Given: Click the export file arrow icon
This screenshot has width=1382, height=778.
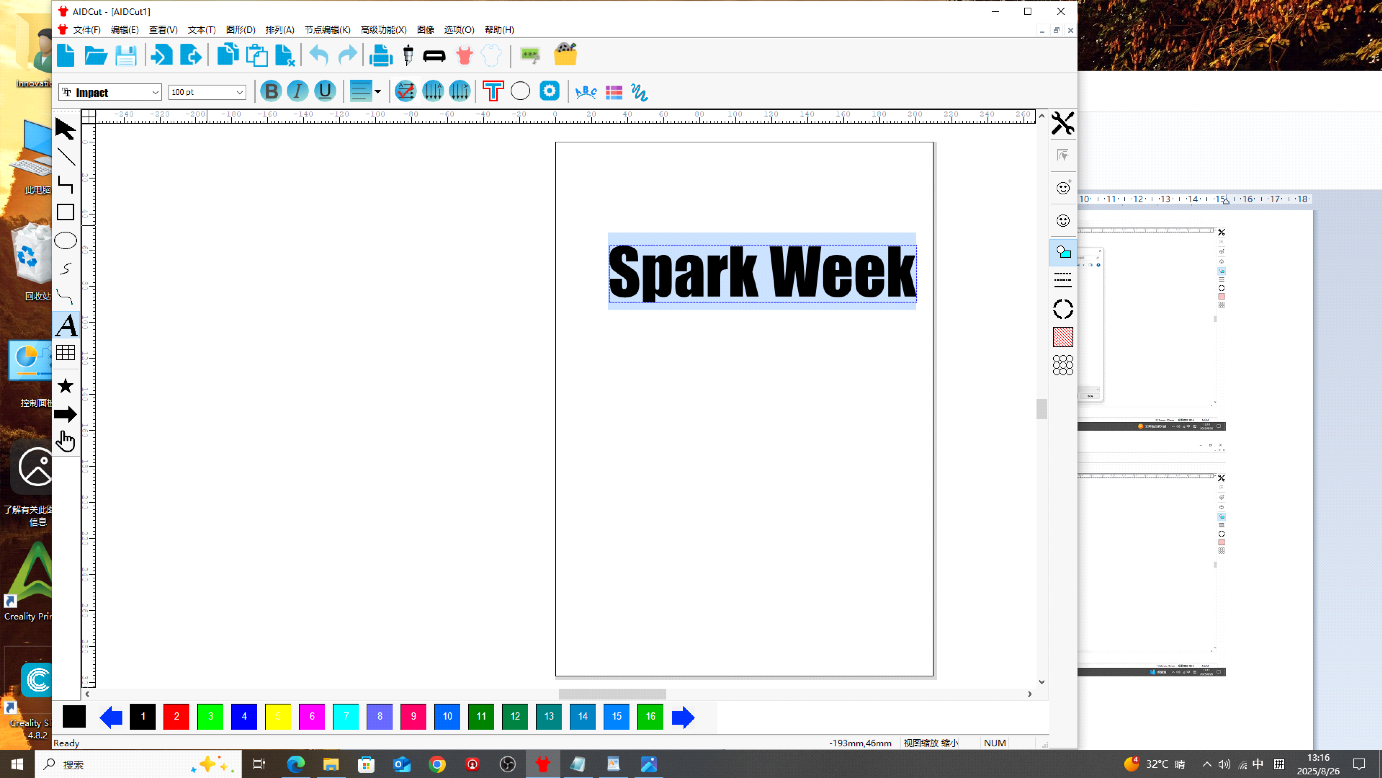Looking at the screenshot, I should pos(190,55).
